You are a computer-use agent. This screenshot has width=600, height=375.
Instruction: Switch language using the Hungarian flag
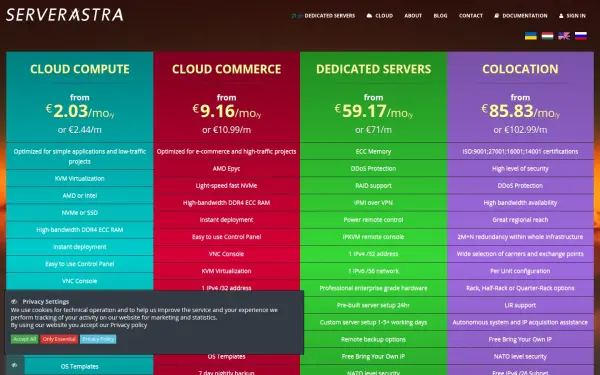click(x=547, y=36)
